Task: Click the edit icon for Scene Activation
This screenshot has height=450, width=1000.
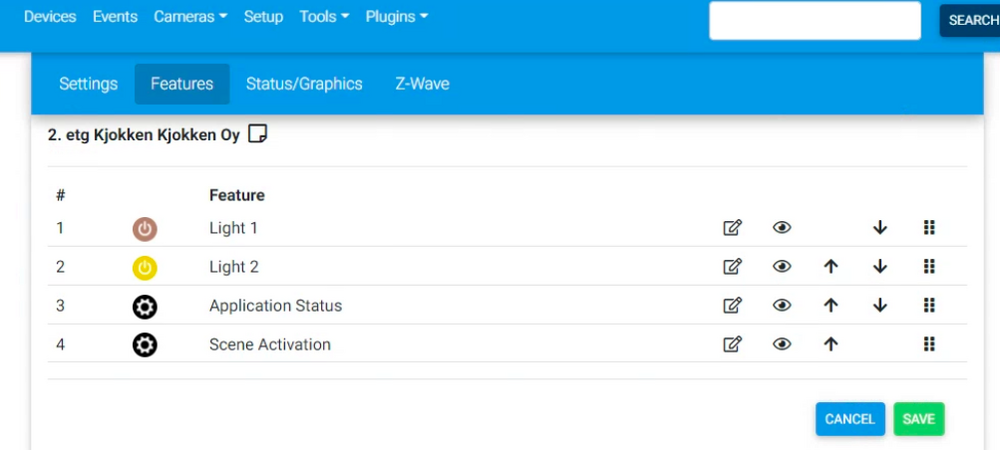Action: click(x=732, y=345)
